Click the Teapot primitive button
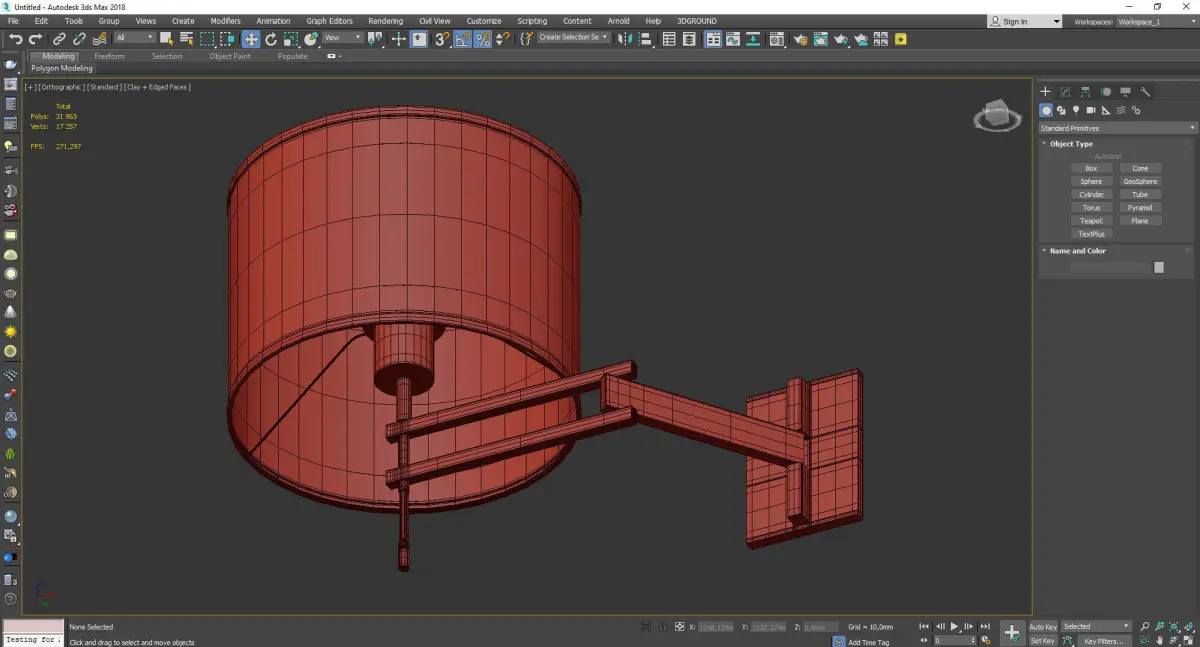This screenshot has width=1200, height=647. [1091, 221]
